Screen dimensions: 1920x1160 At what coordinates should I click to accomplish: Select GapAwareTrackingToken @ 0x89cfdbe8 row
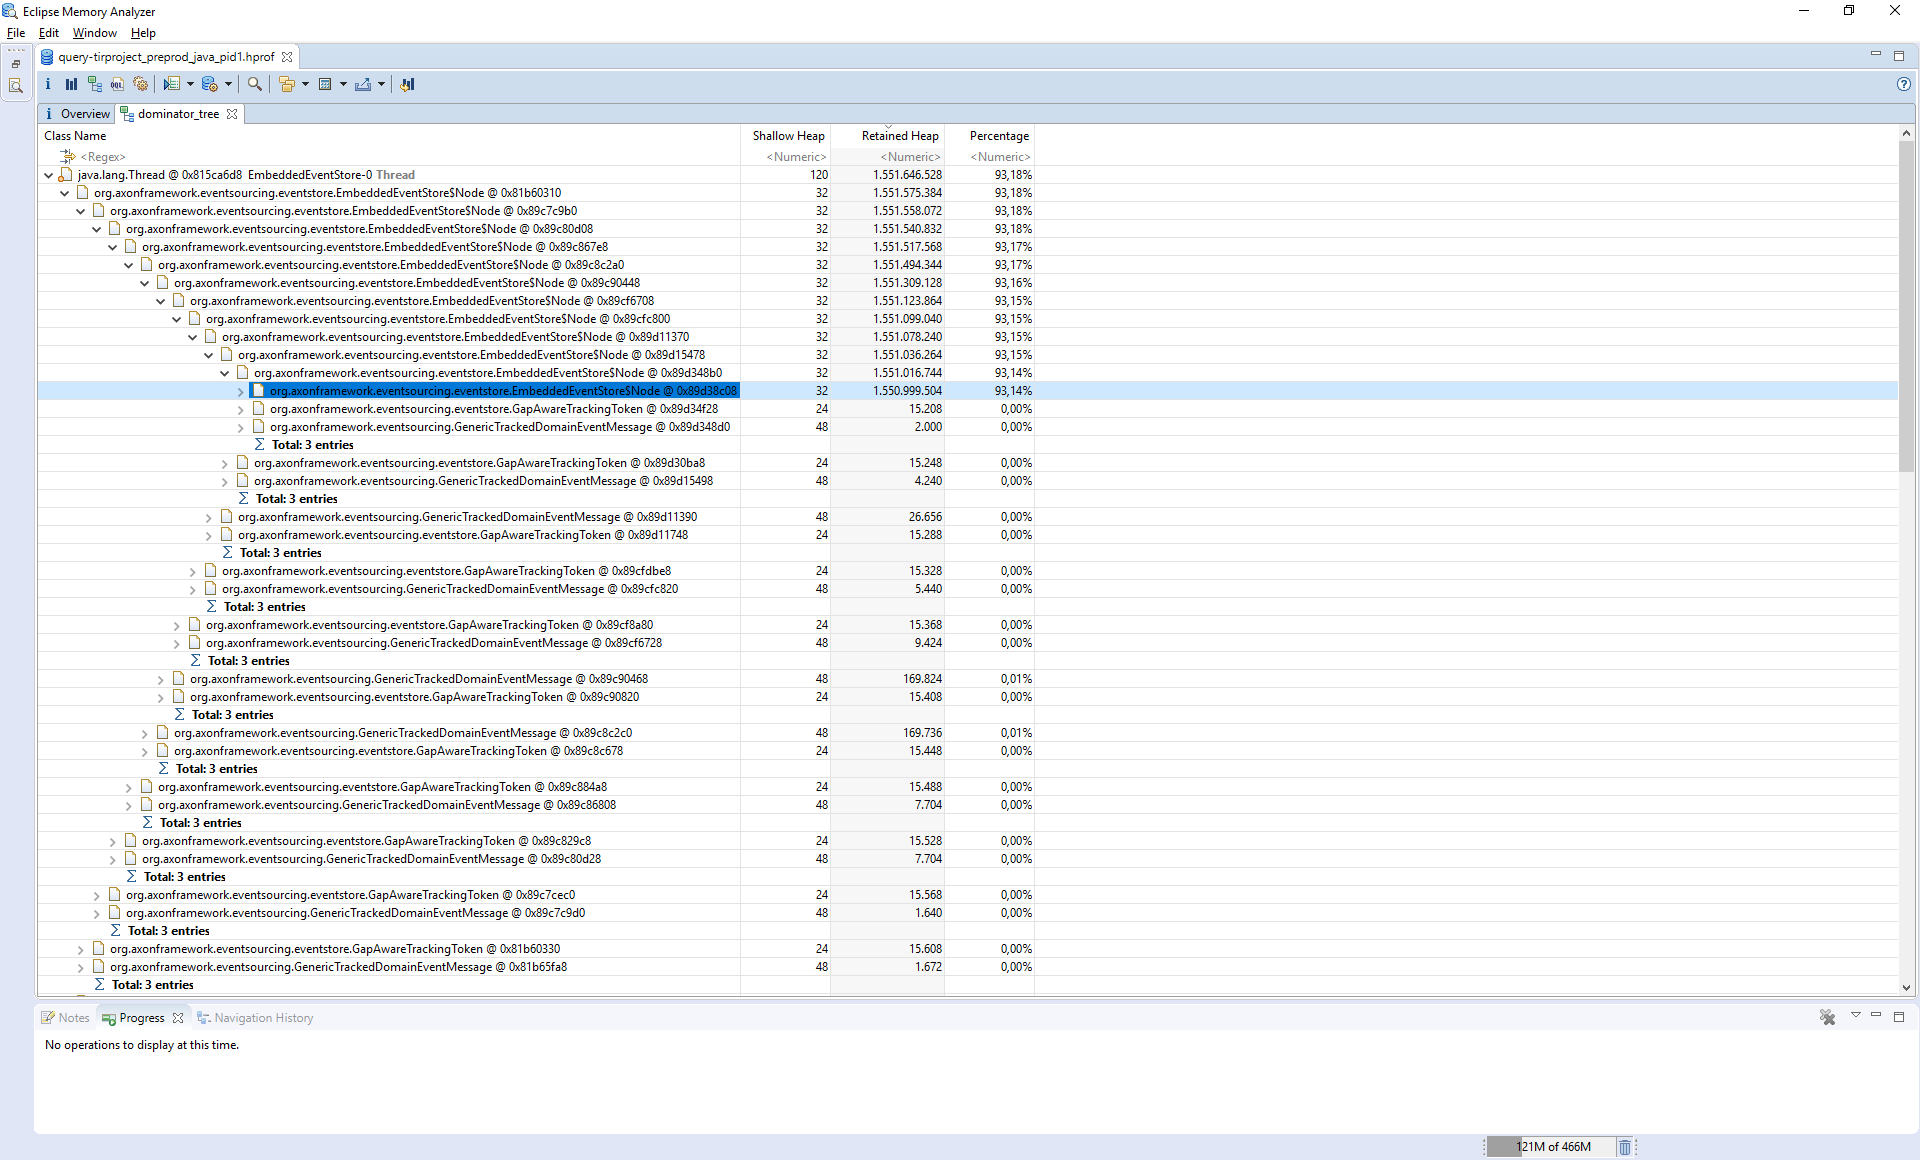[446, 571]
